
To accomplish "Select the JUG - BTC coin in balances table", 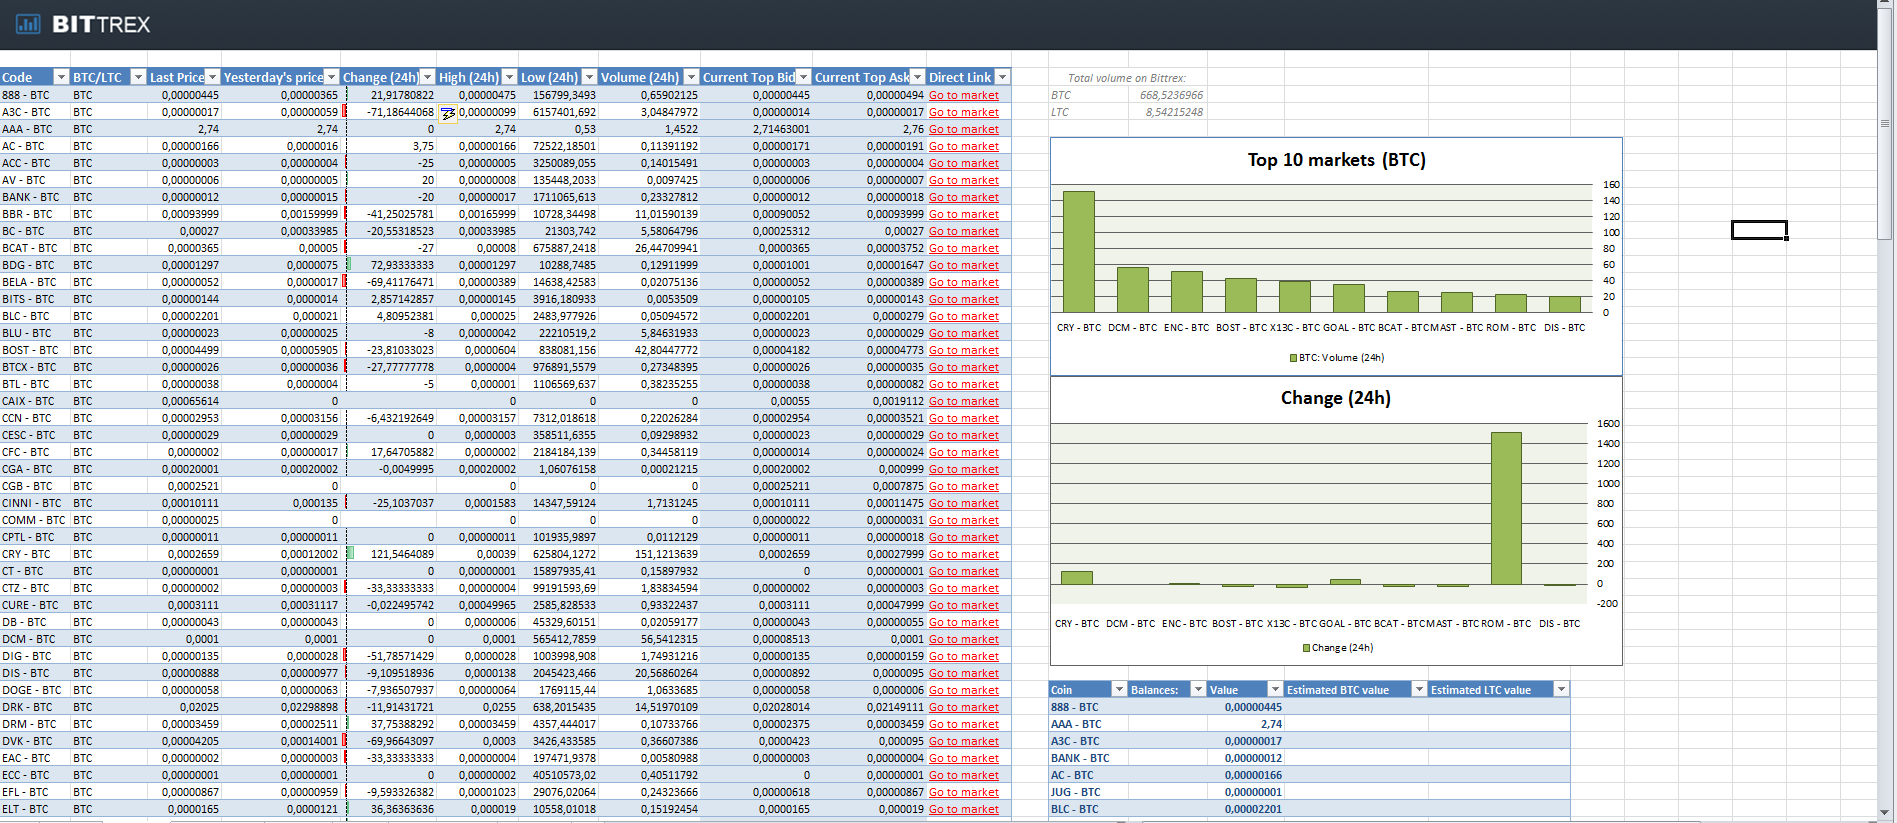I will pos(1088,792).
